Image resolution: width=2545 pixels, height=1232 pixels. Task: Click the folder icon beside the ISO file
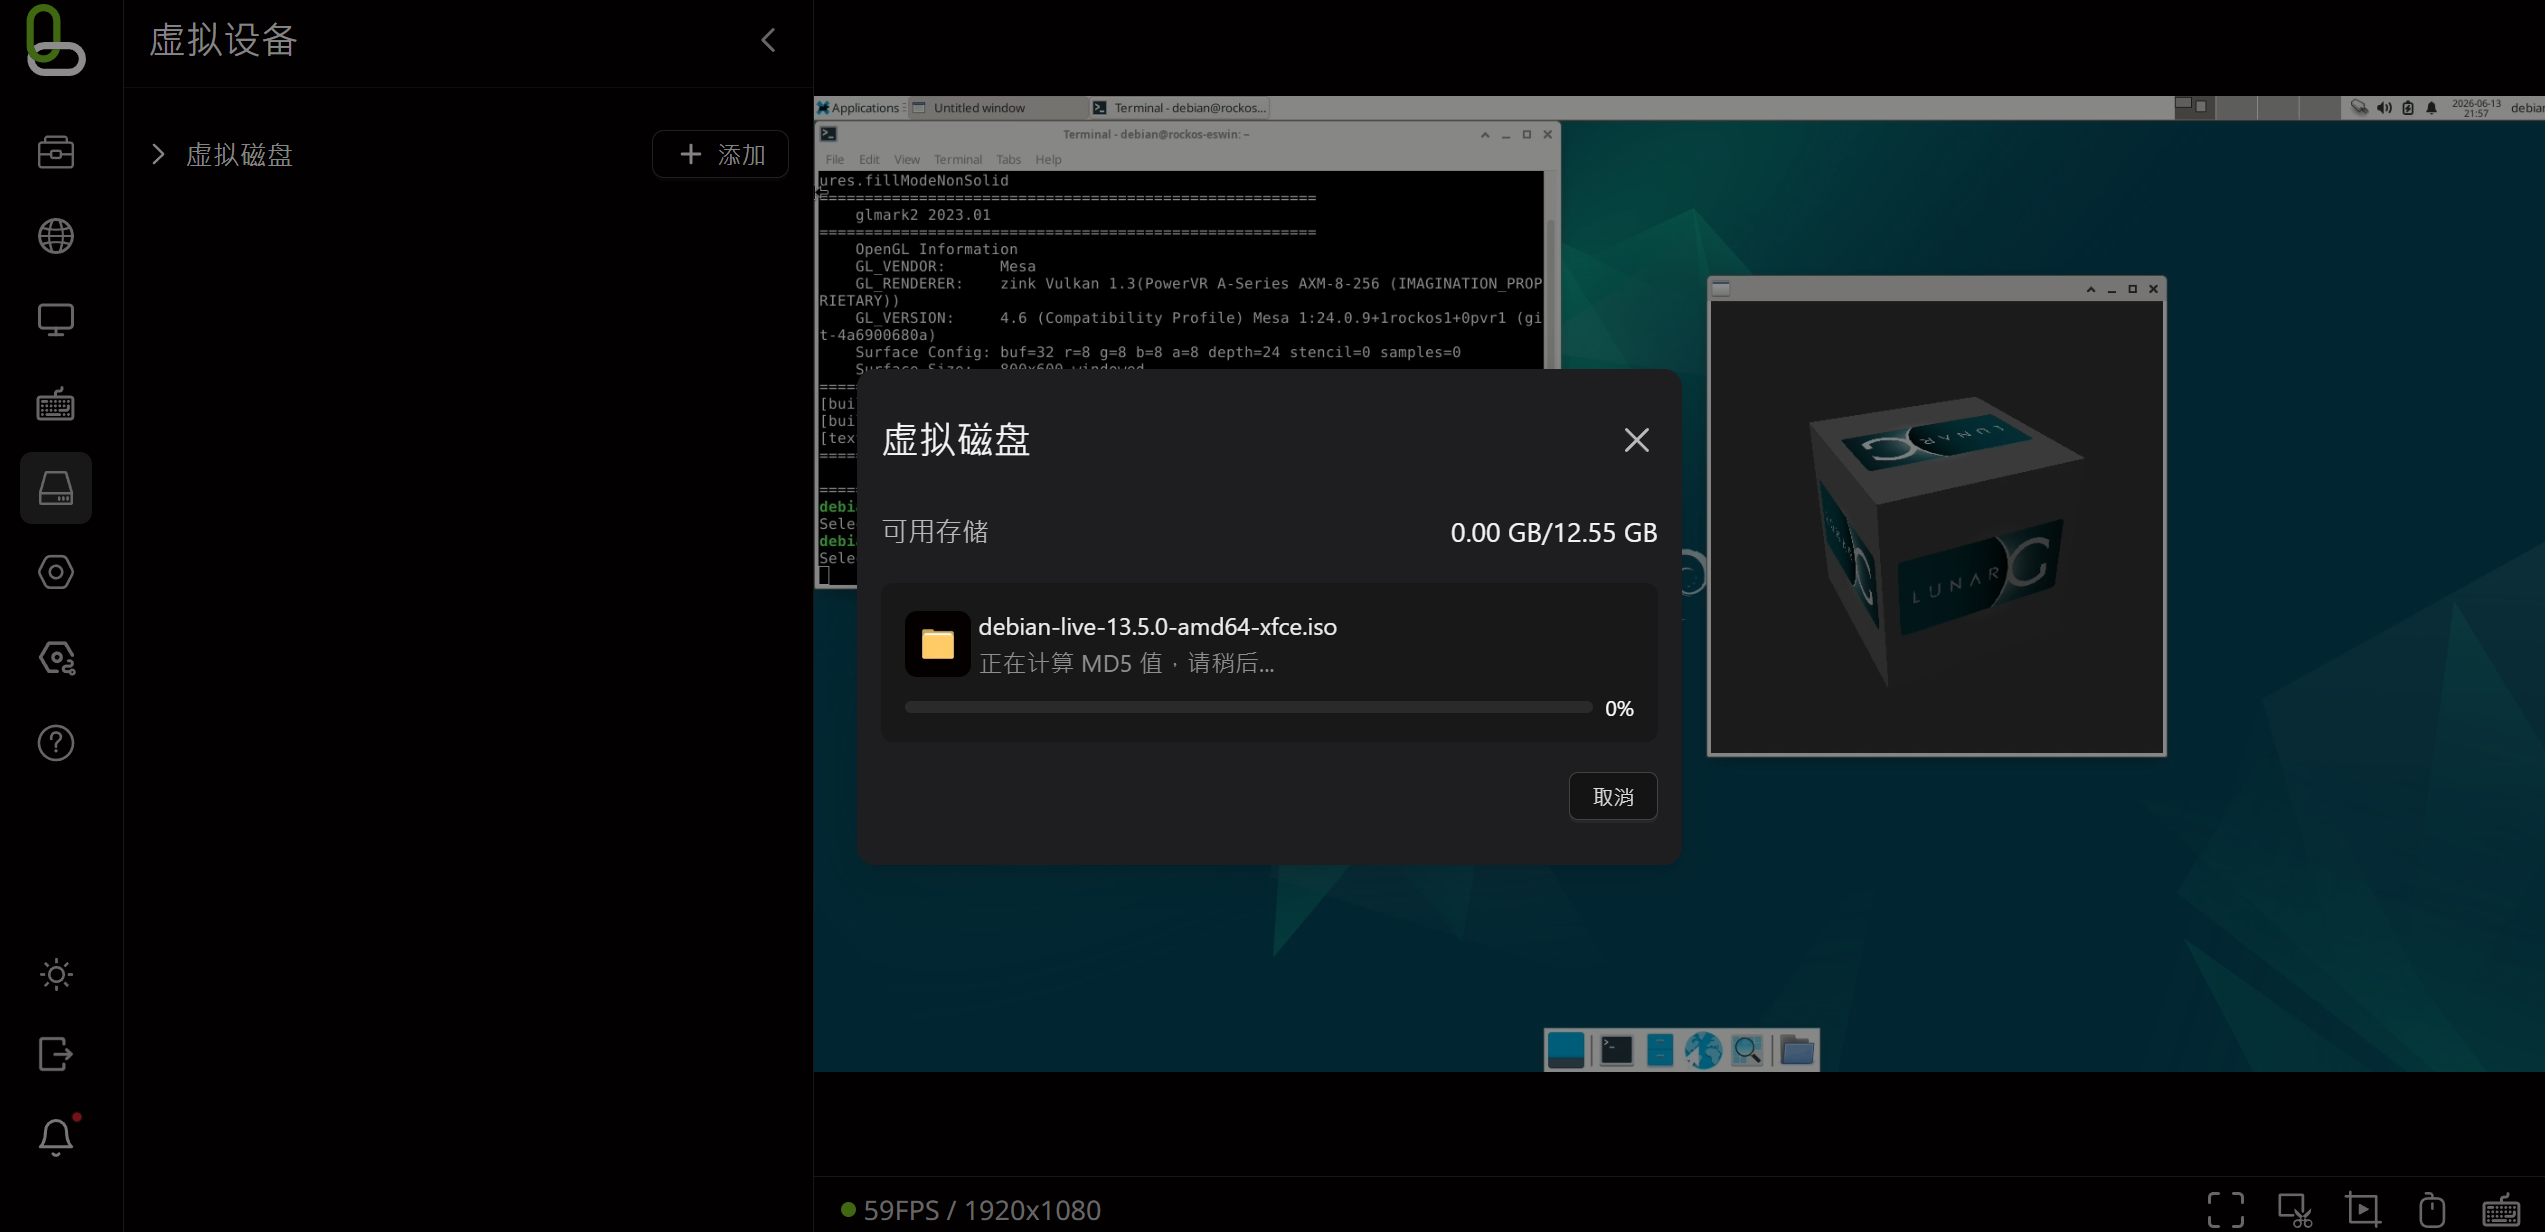click(937, 644)
